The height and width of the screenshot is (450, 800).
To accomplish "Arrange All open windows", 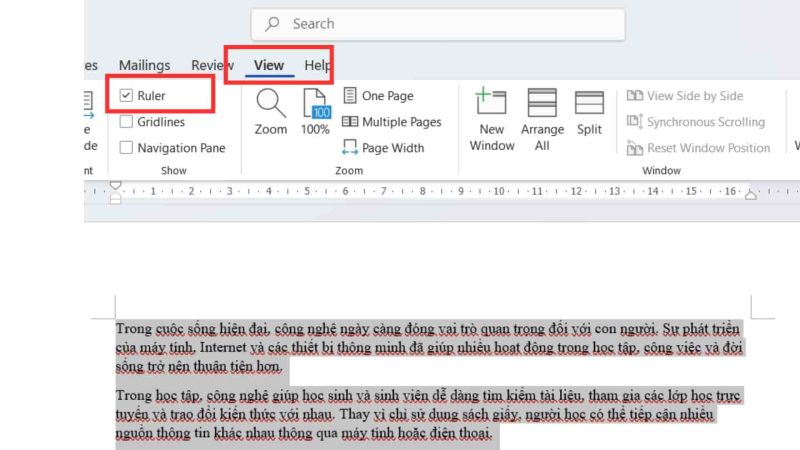I will (x=542, y=120).
